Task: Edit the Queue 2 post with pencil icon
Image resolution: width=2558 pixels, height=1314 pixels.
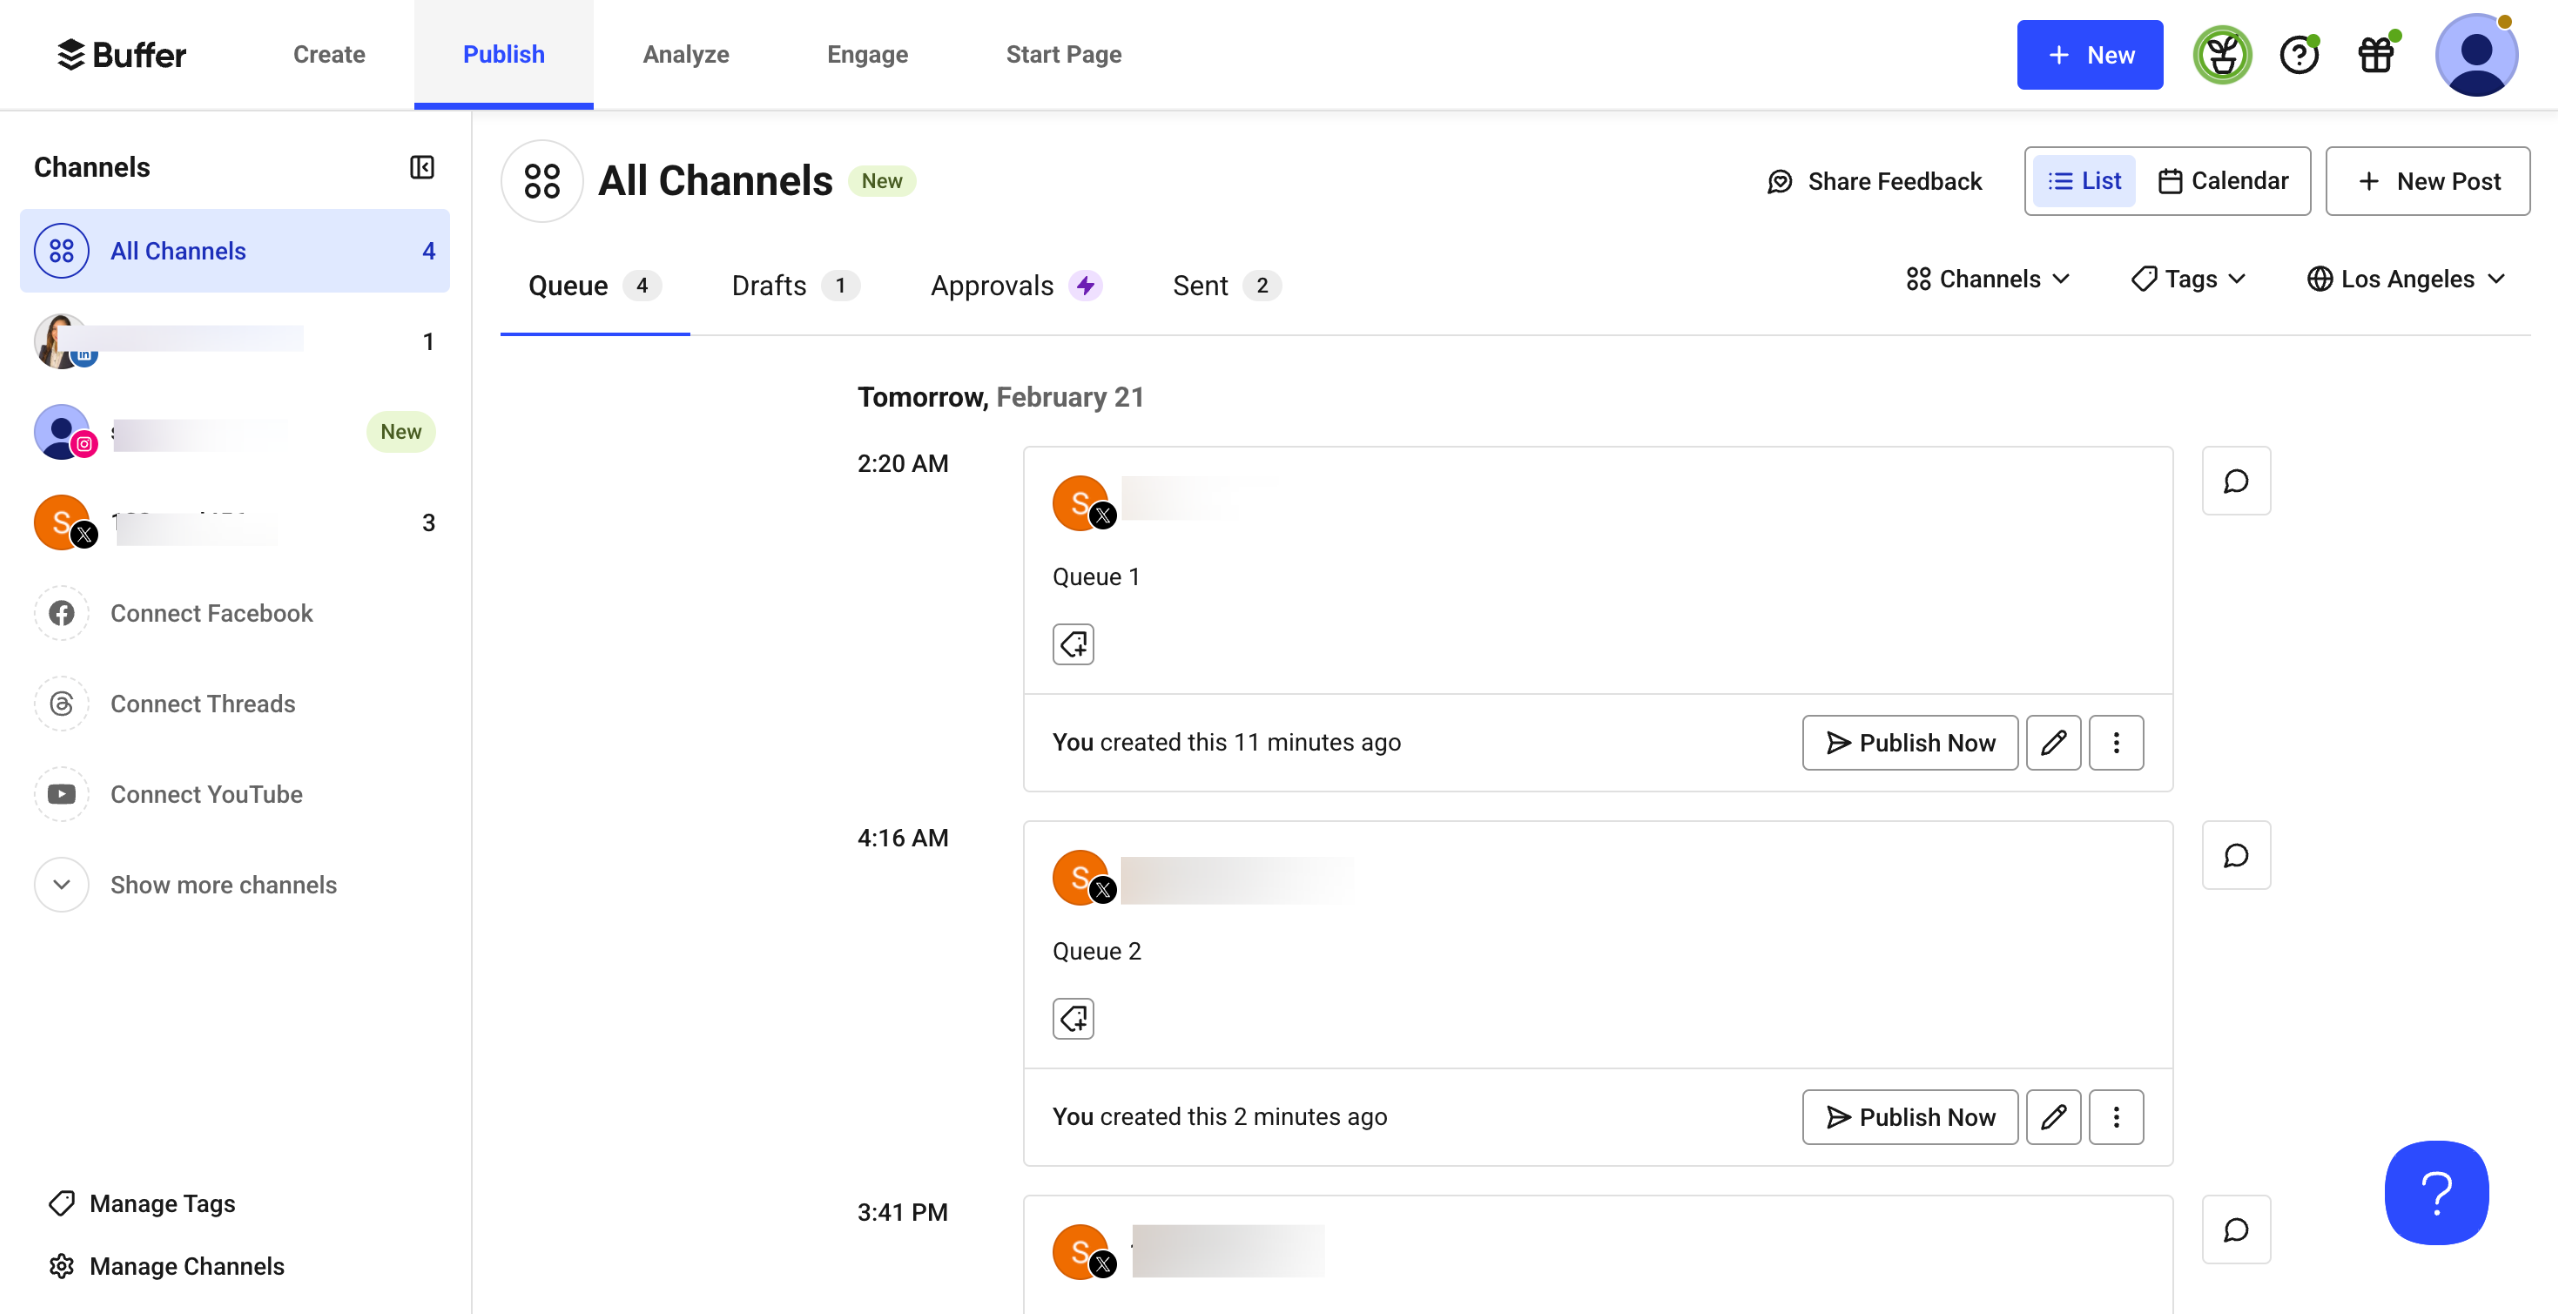Action: (x=2053, y=1117)
